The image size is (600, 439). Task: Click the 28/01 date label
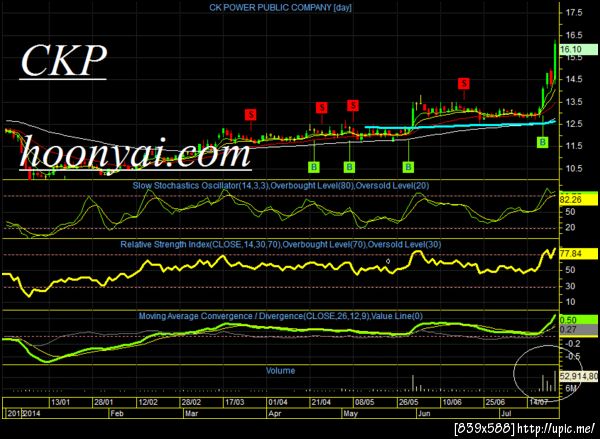pyautogui.click(x=104, y=402)
